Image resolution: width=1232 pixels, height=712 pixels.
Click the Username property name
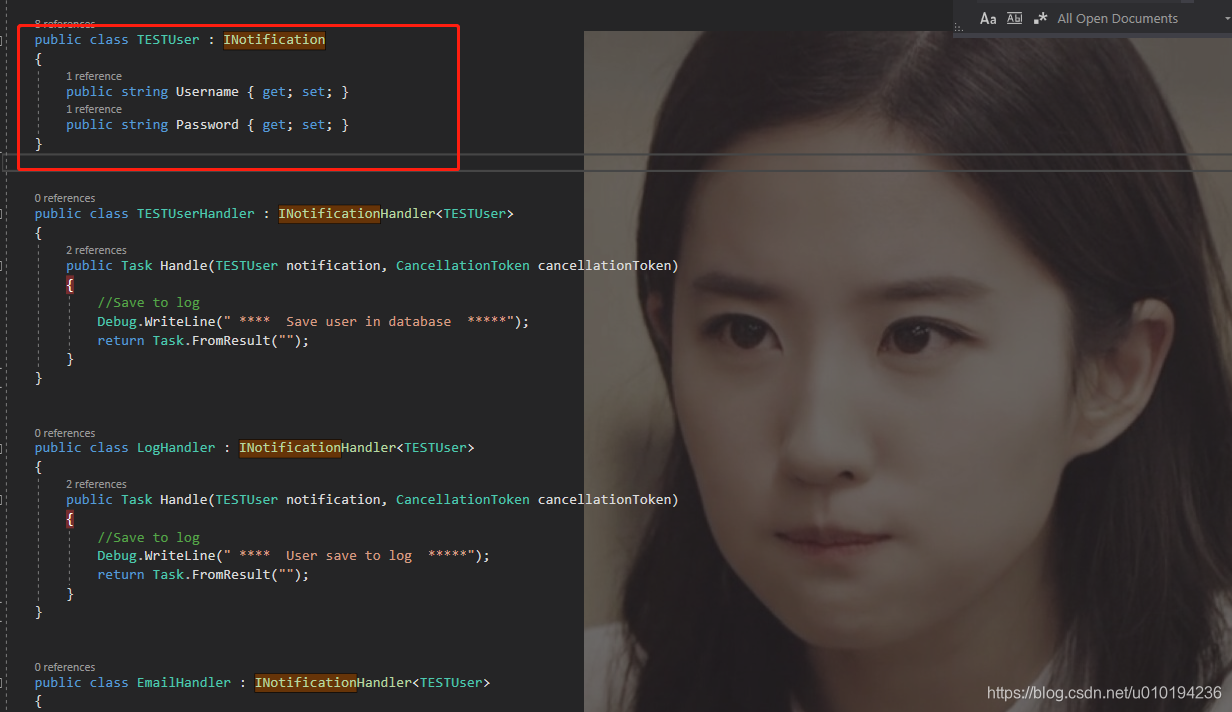point(207,92)
